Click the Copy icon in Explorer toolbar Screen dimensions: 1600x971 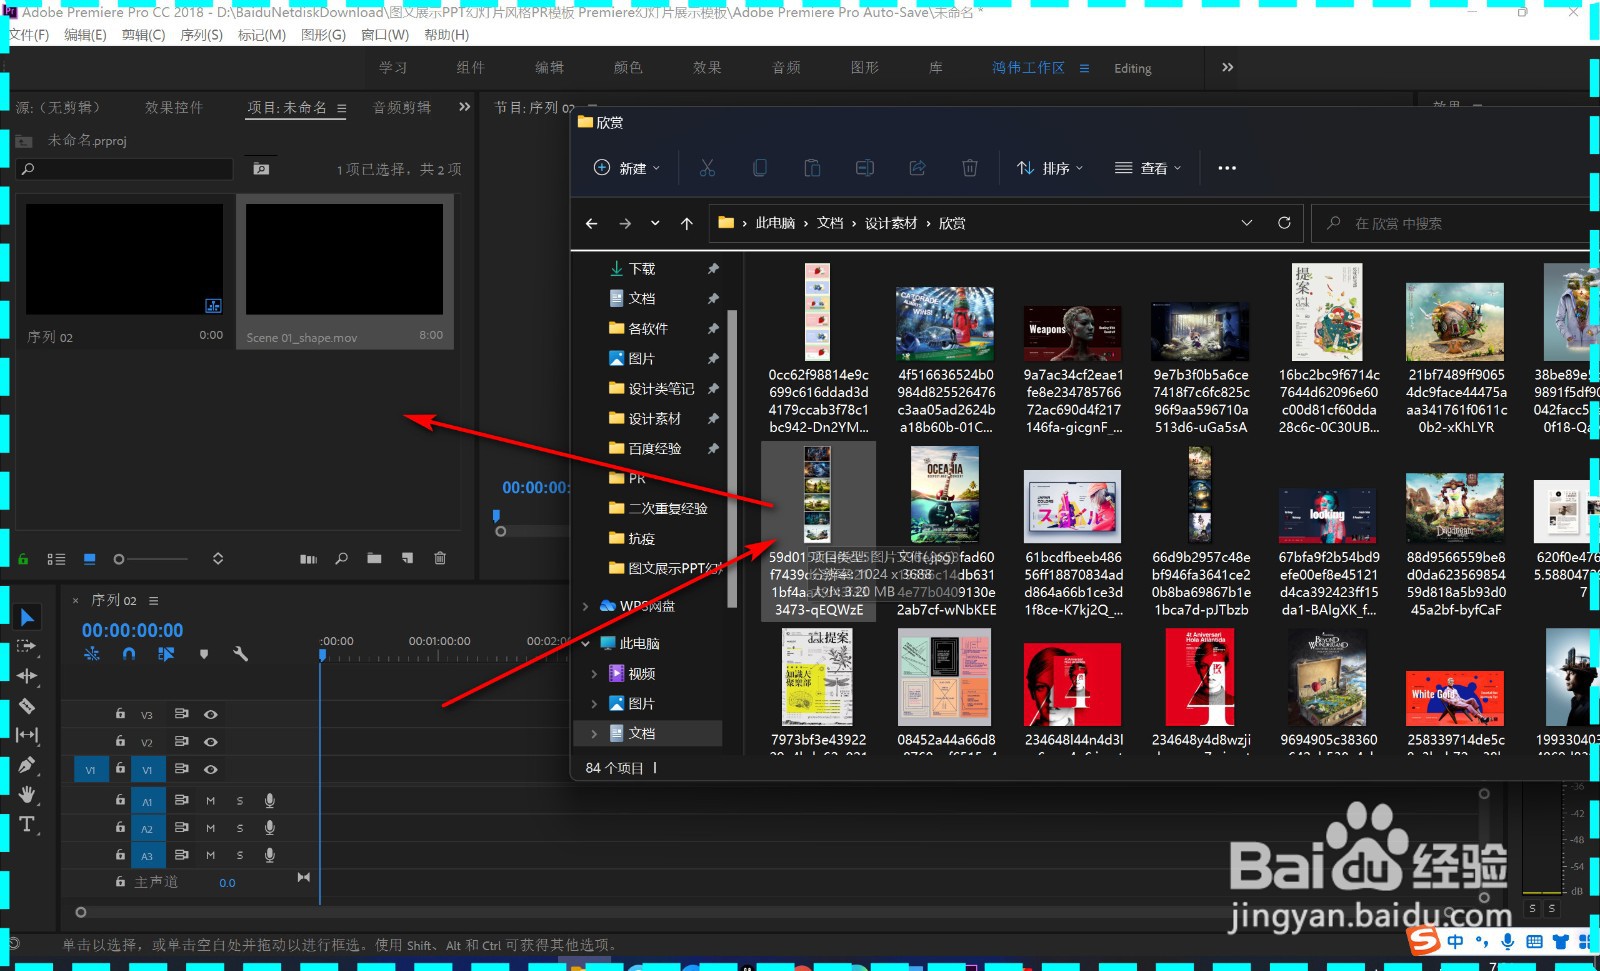pos(760,168)
